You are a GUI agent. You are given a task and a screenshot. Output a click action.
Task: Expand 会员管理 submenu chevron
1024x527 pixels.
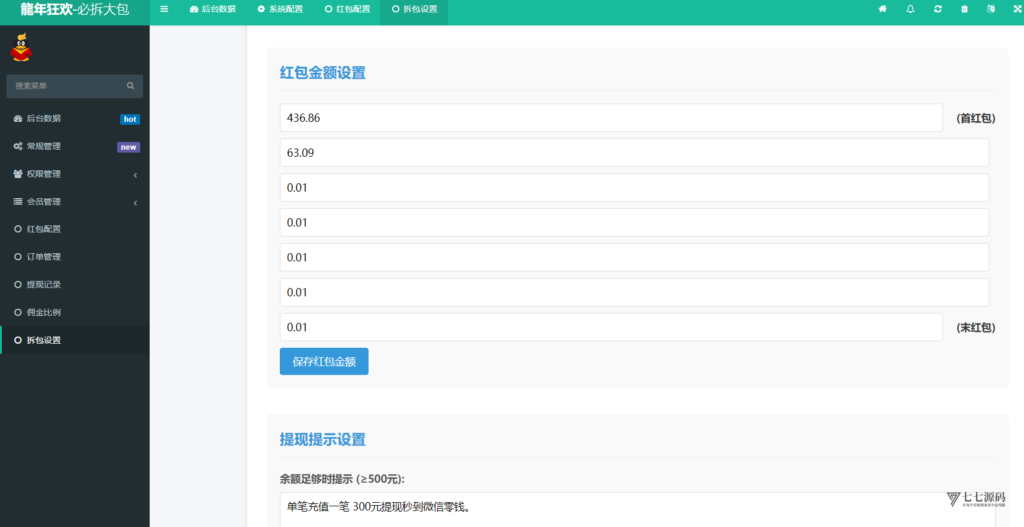(135, 203)
